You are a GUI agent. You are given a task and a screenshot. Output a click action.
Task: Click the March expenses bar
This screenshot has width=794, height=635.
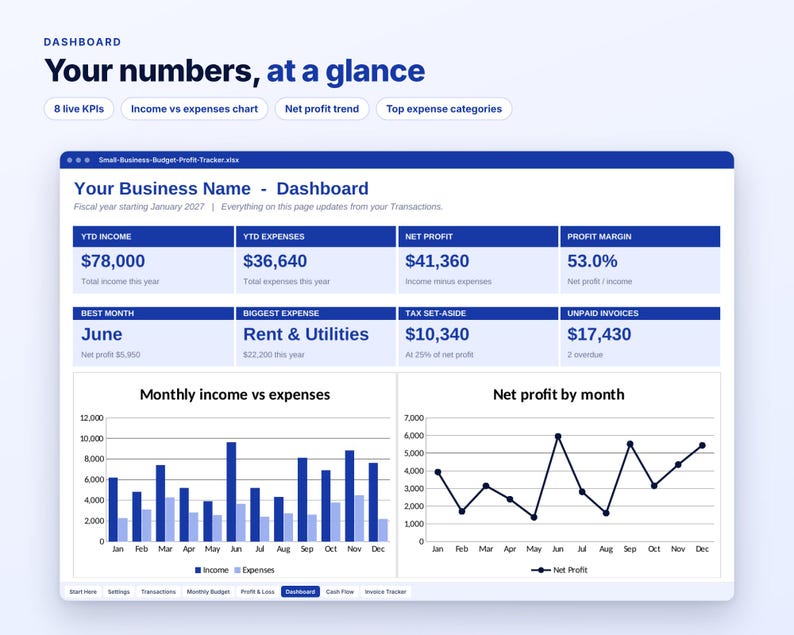coord(170,520)
